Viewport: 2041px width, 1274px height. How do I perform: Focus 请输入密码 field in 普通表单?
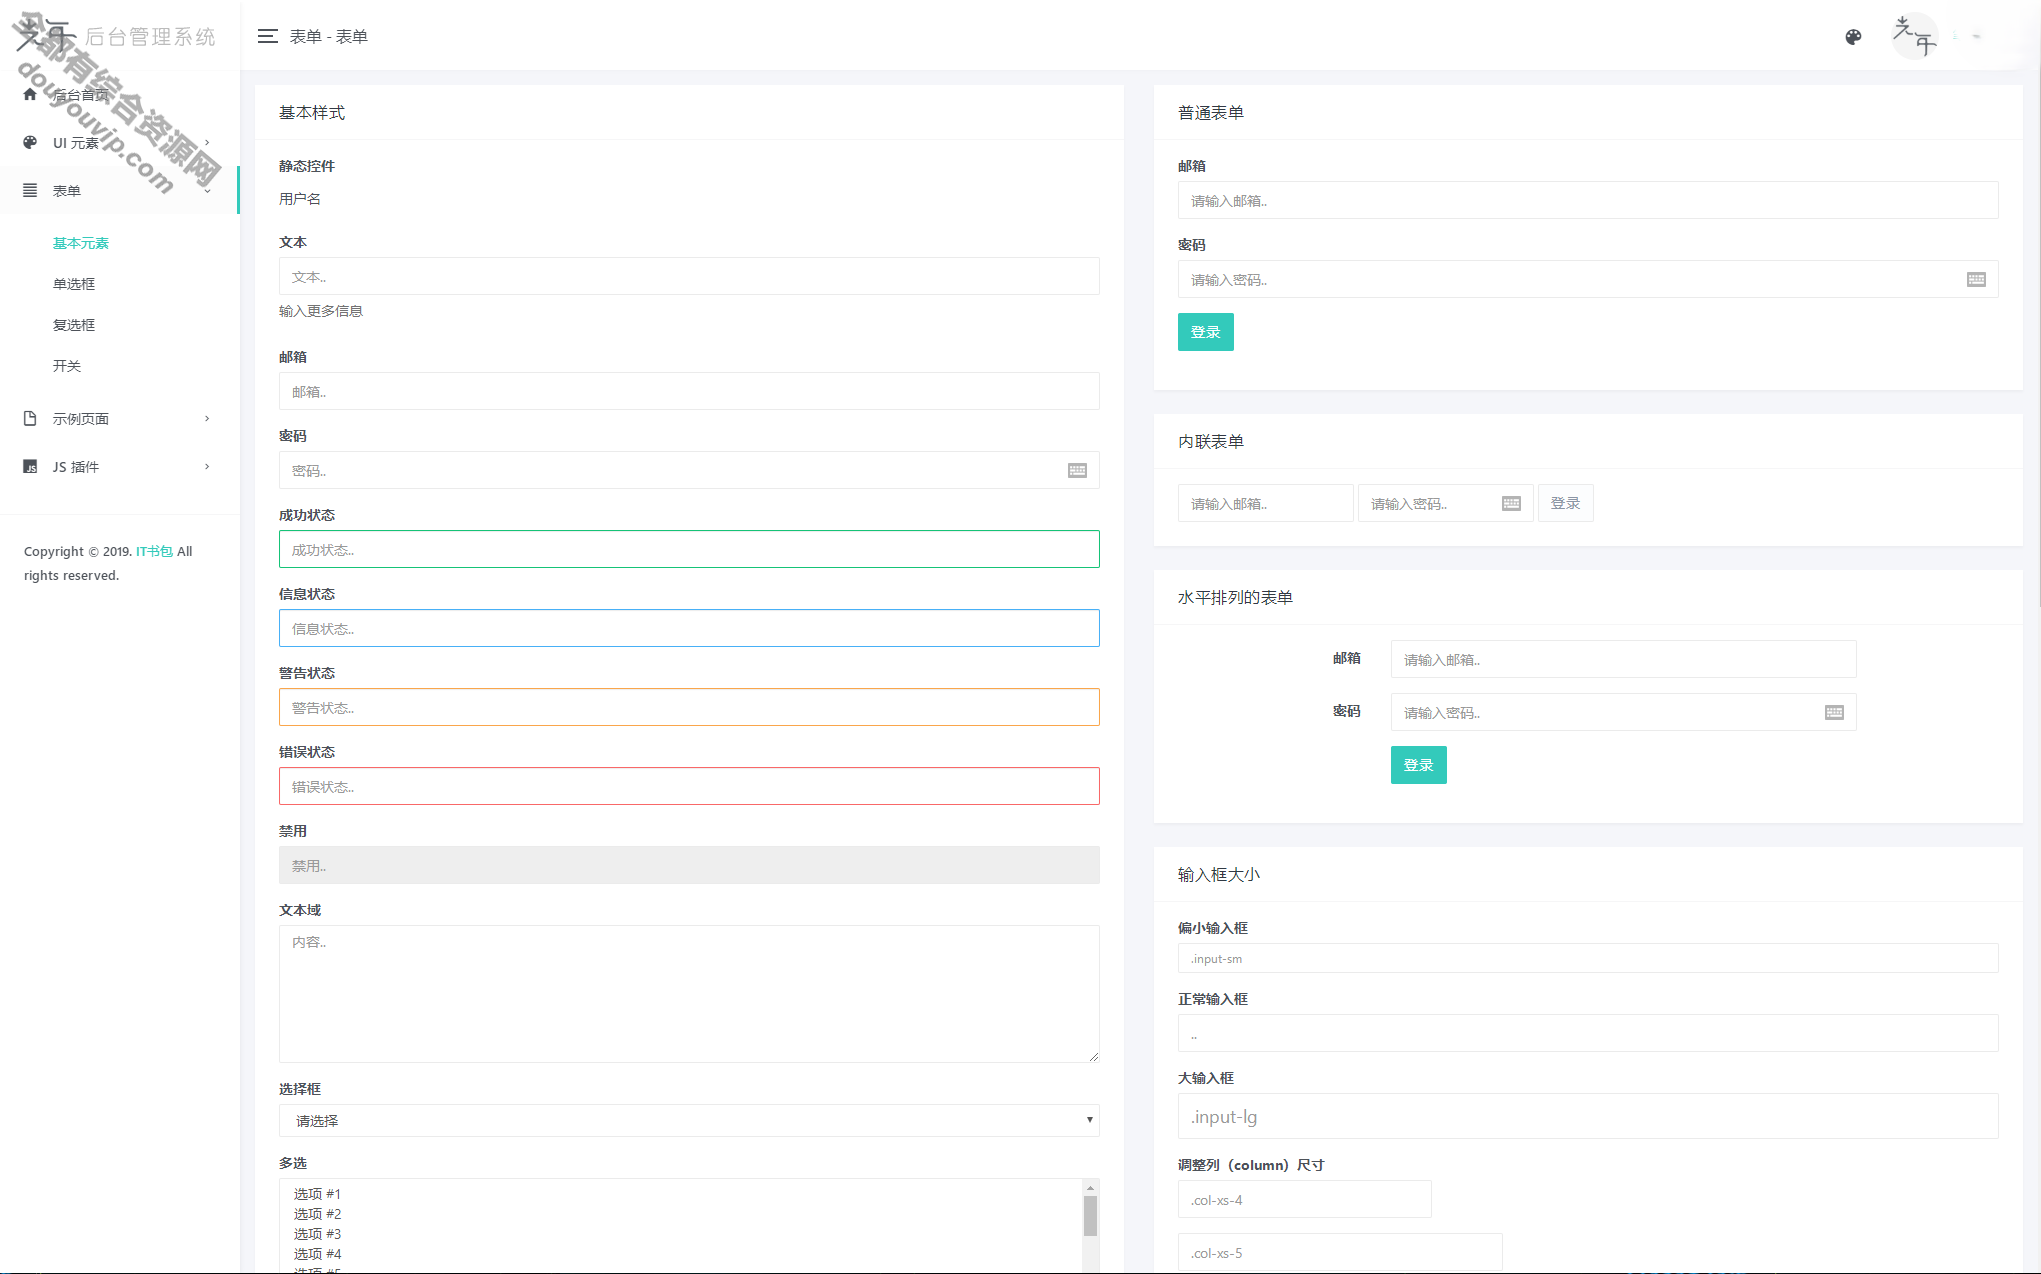point(1588,279)
